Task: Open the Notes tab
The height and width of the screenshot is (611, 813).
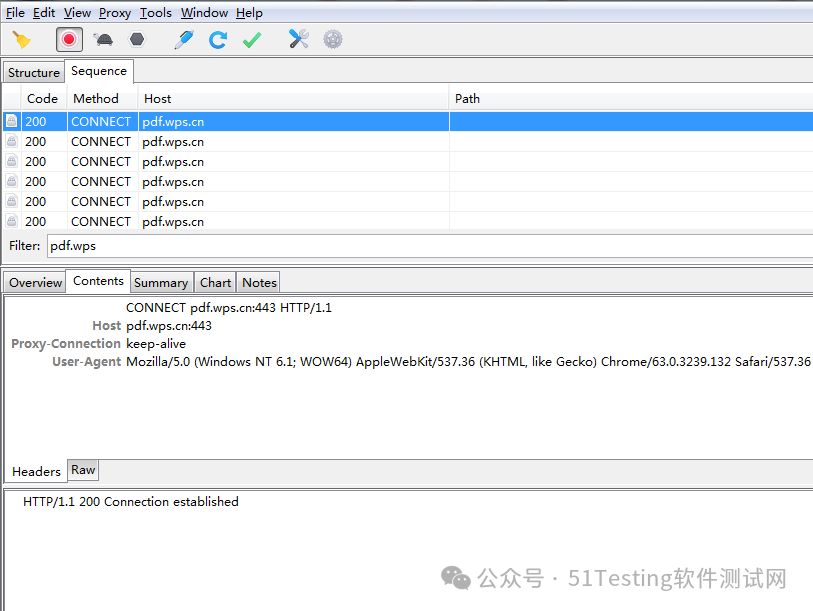Action: point(259,283)
